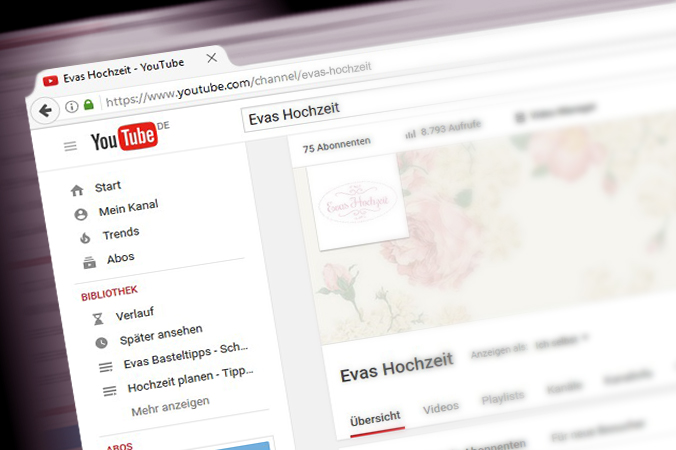676x450 pixels.
Task: Open Später ansehen list
Action: (x=161, y=334)
